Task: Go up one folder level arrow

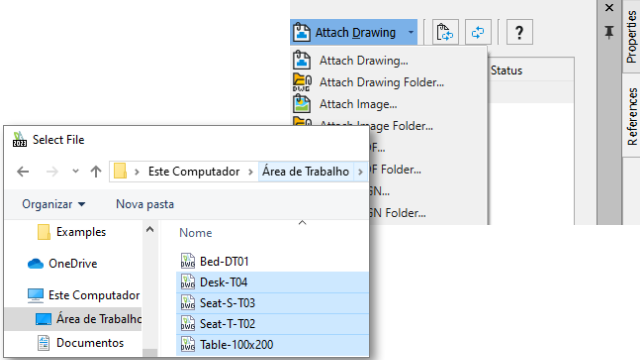Action: point(96,171)
